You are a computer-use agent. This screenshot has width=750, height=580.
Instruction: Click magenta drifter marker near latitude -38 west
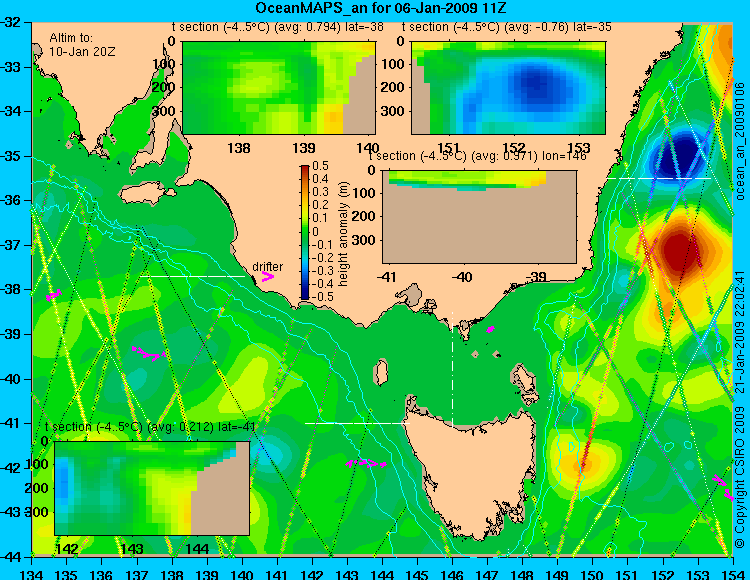[x=54, y=295]
